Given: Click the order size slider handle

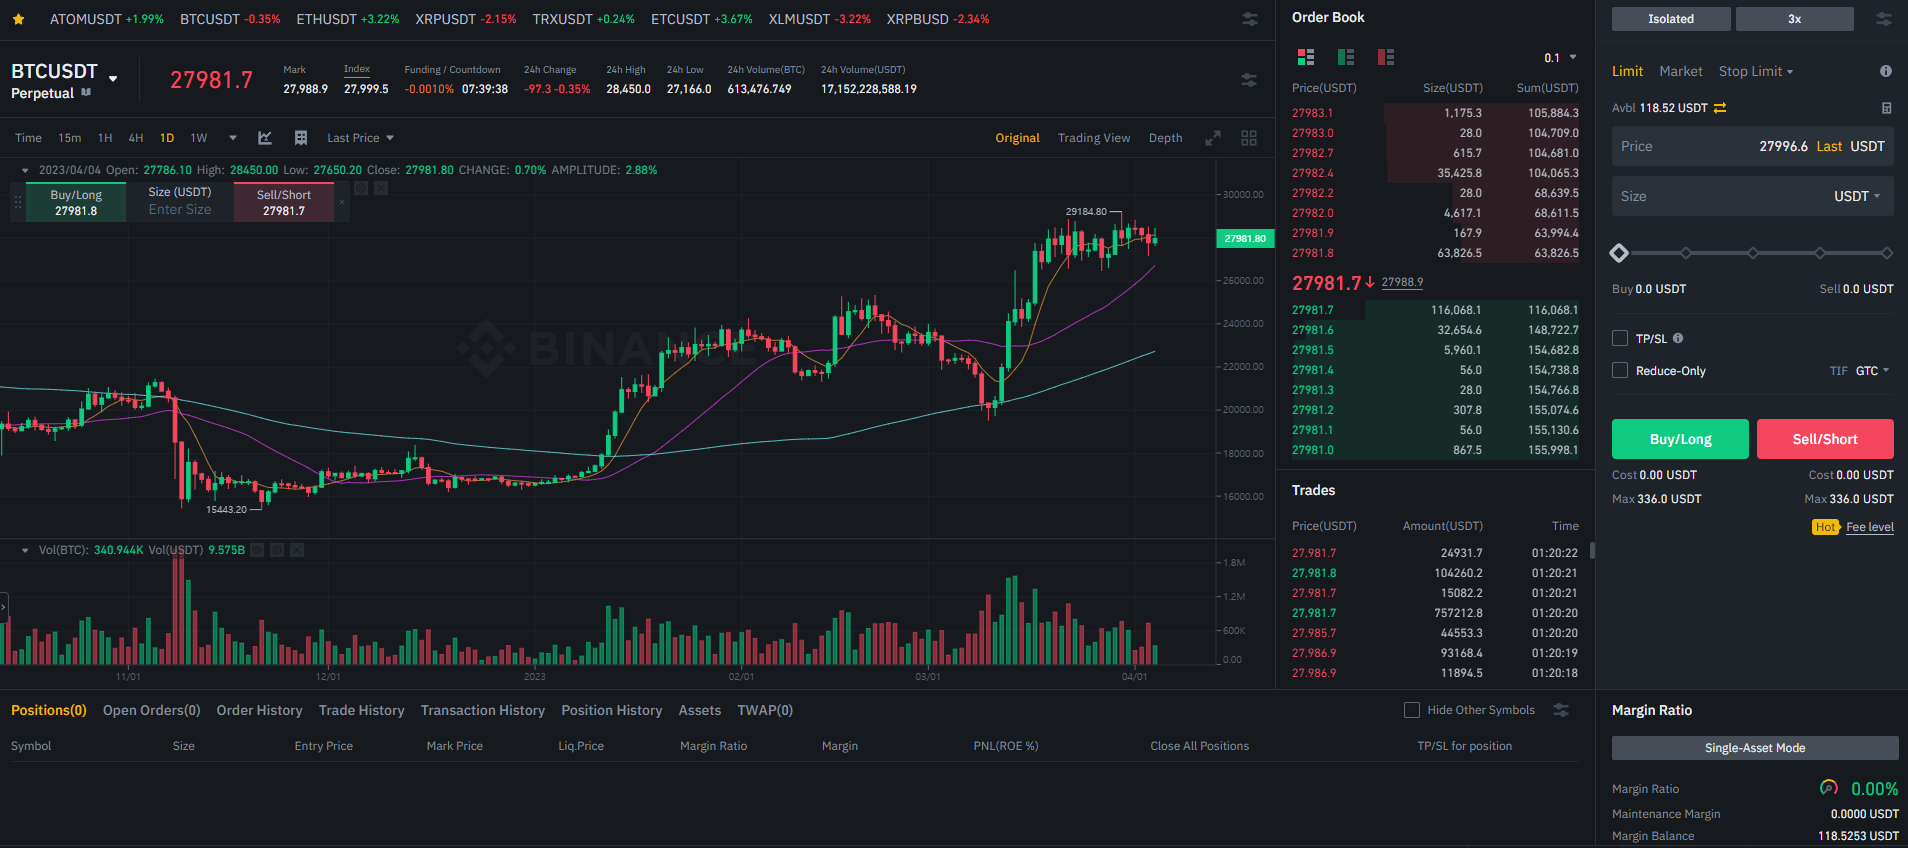Looking at the screenshot, I should (1619, 253).
